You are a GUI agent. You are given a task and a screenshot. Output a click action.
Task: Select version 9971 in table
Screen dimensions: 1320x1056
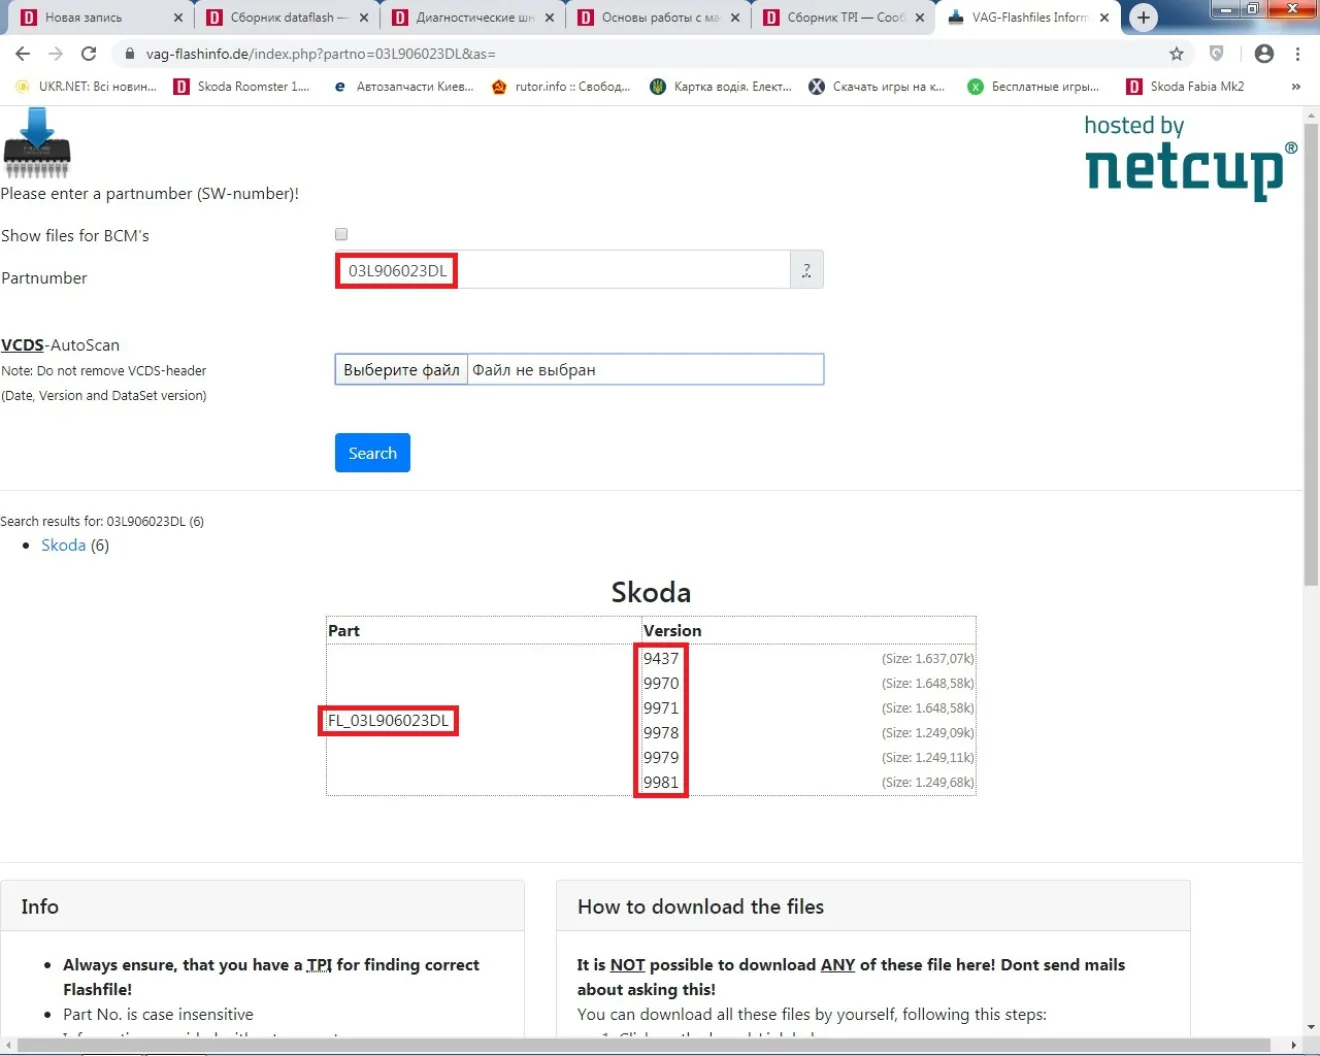point(661,708)
